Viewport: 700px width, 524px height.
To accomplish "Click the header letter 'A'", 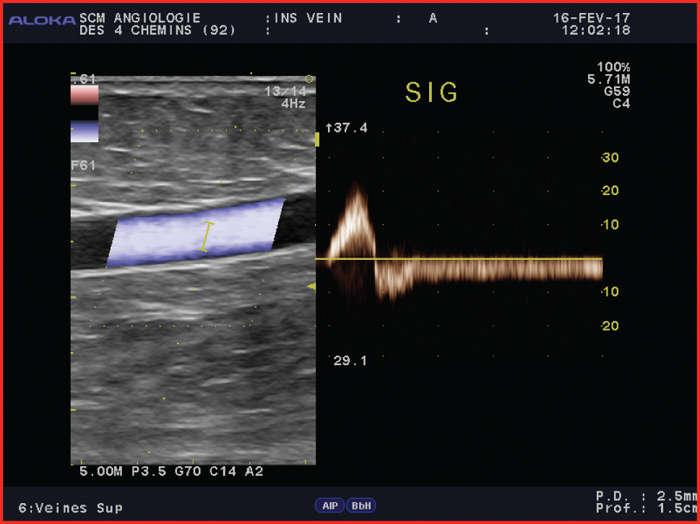I will [x=433, y=18].
